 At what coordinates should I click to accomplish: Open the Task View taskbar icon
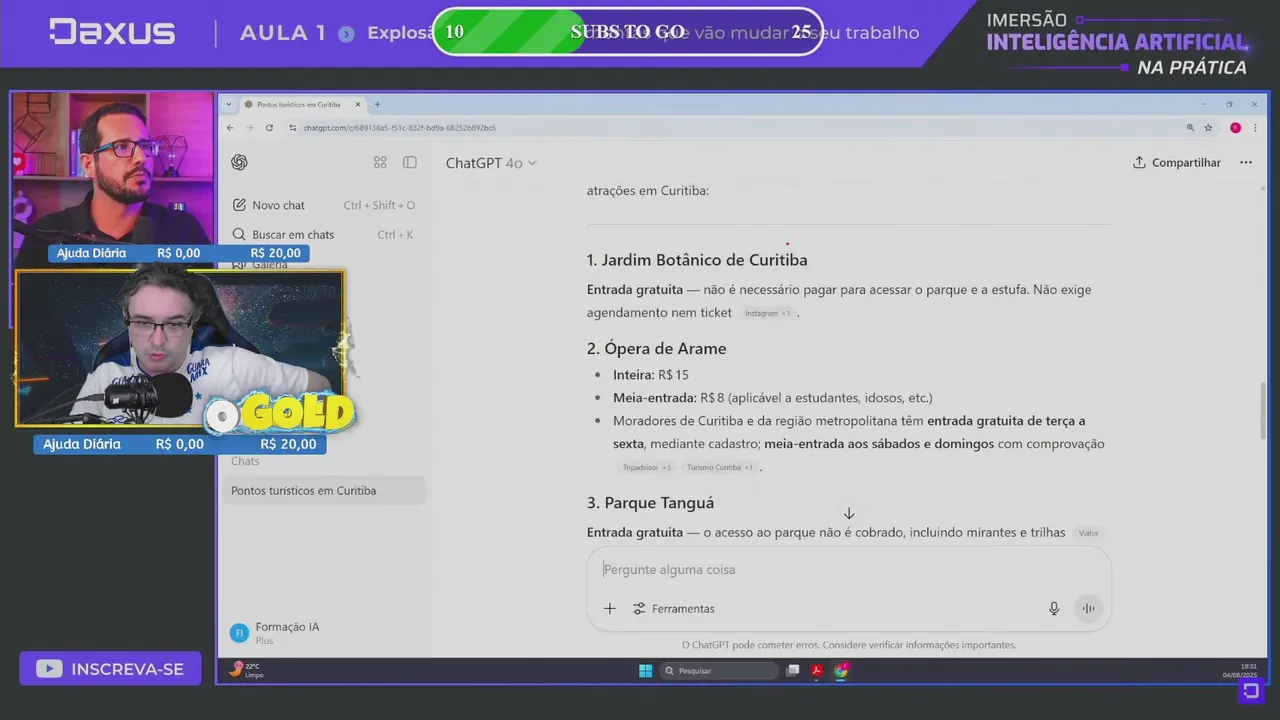click(793, 671)
